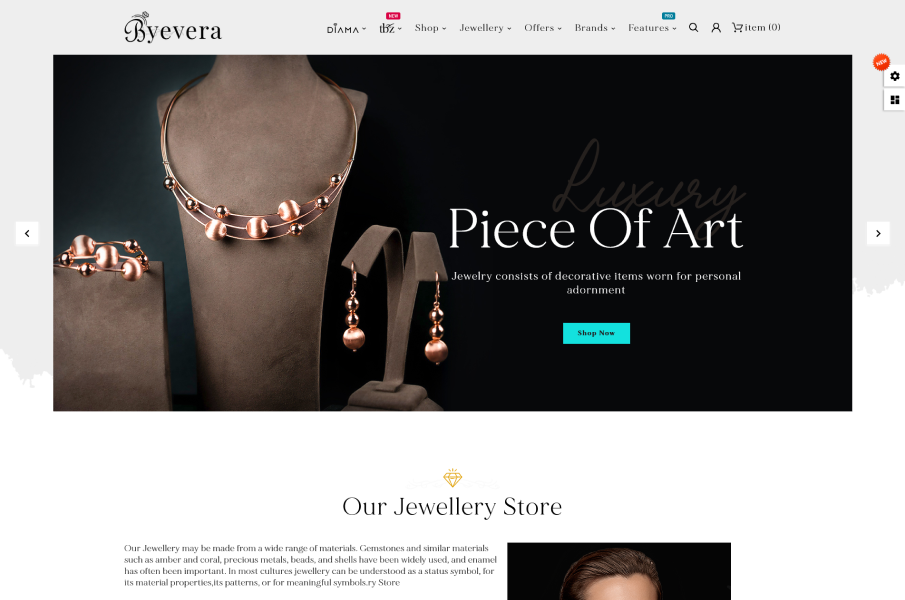Click the Byevera logo
The image size is (905, 600).
[173, 28]
